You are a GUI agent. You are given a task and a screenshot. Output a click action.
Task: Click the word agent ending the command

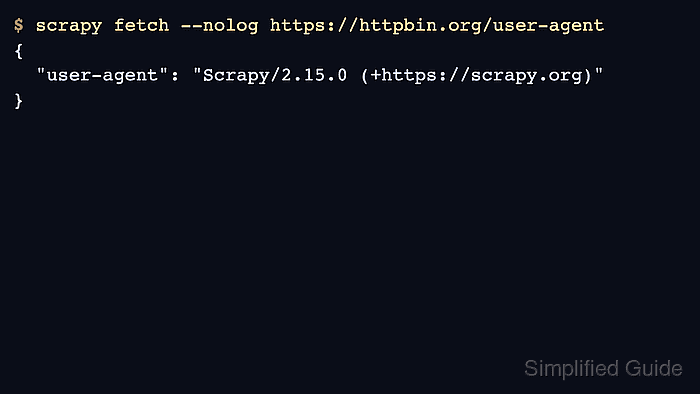point(576,26)
